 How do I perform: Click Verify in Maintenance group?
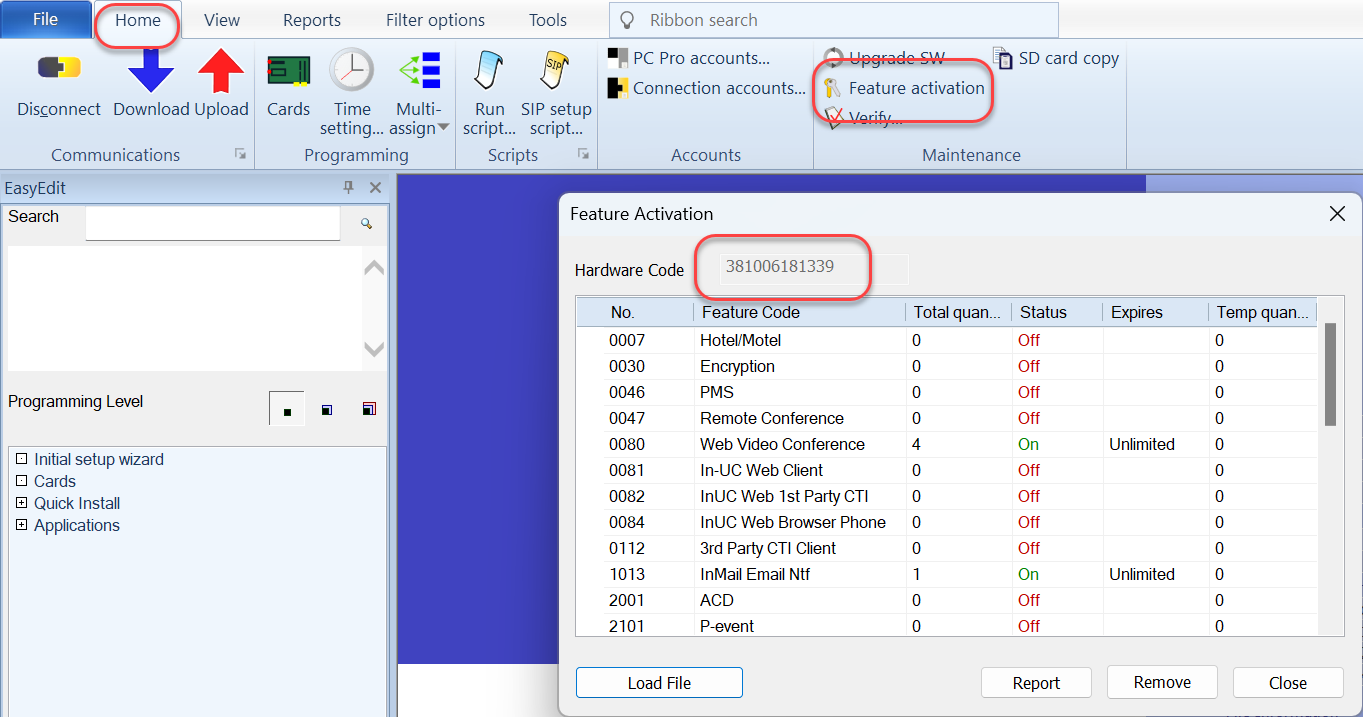pos(863,117)
